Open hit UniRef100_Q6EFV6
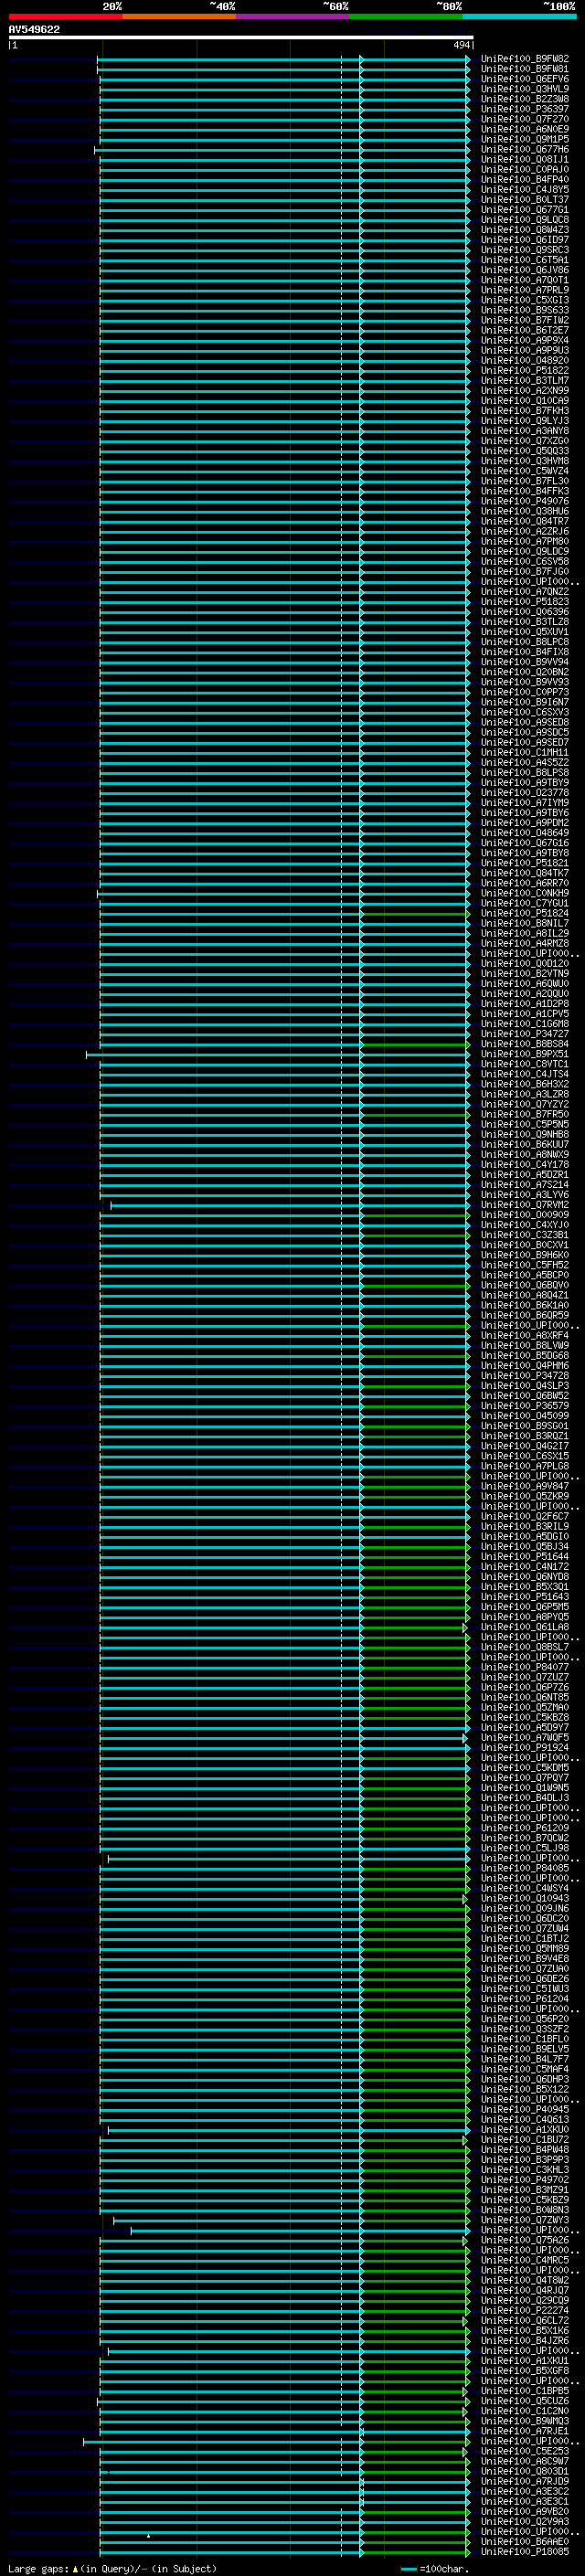This screenshot has height=2576, width=585. 524,79
